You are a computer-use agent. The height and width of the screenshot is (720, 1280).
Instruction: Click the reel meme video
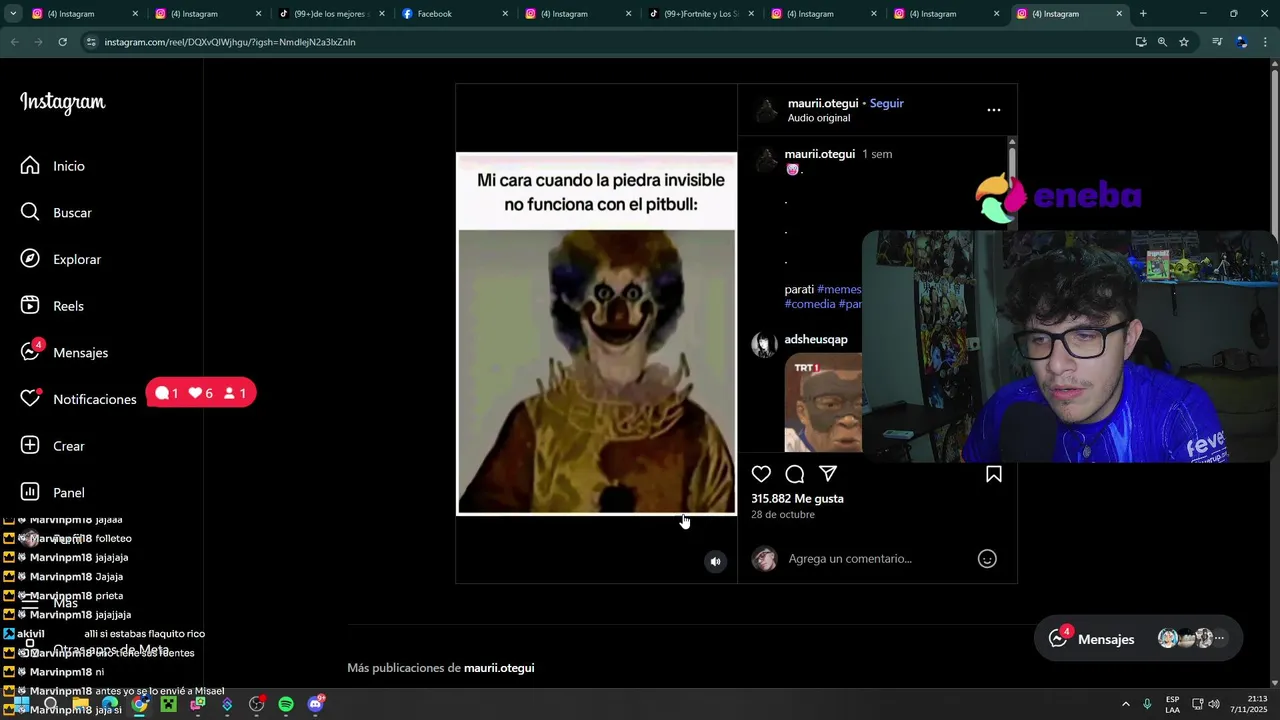pos(596,333)
